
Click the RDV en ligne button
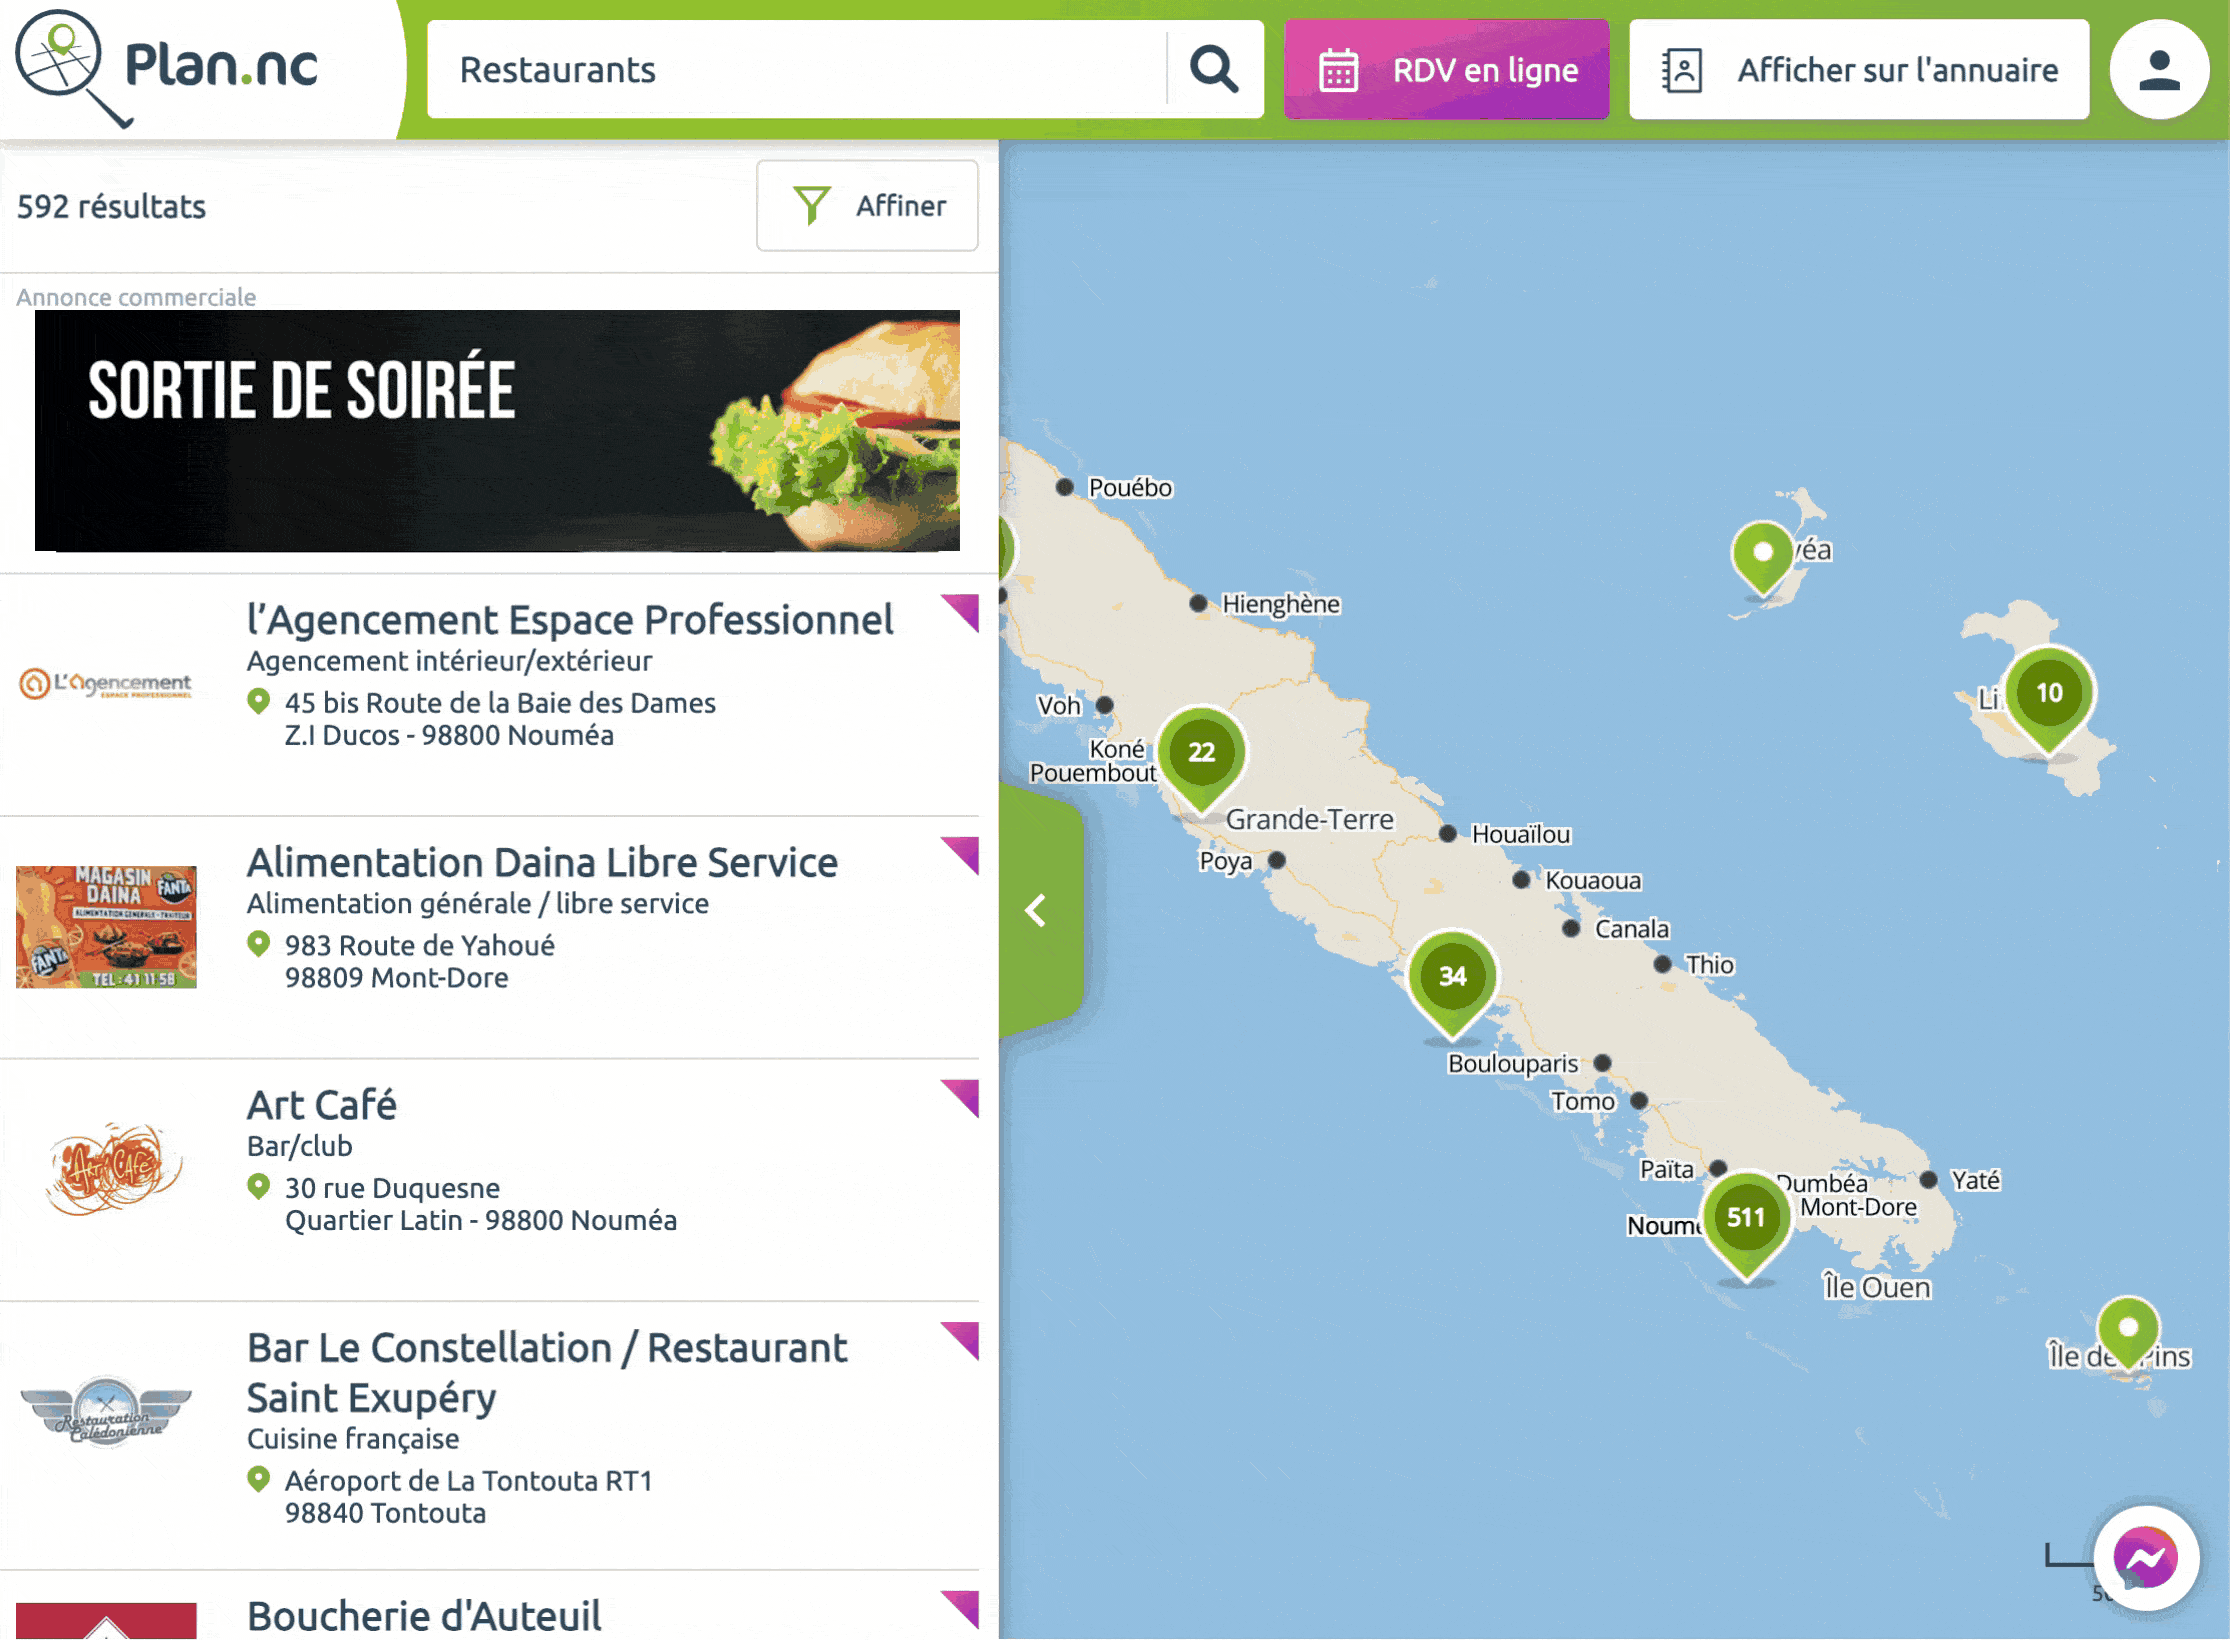tap(1446, 69)
